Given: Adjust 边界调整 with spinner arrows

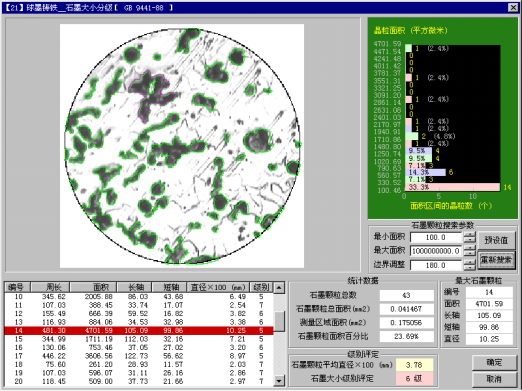Looking at the screenshot, I should (469, 265).
